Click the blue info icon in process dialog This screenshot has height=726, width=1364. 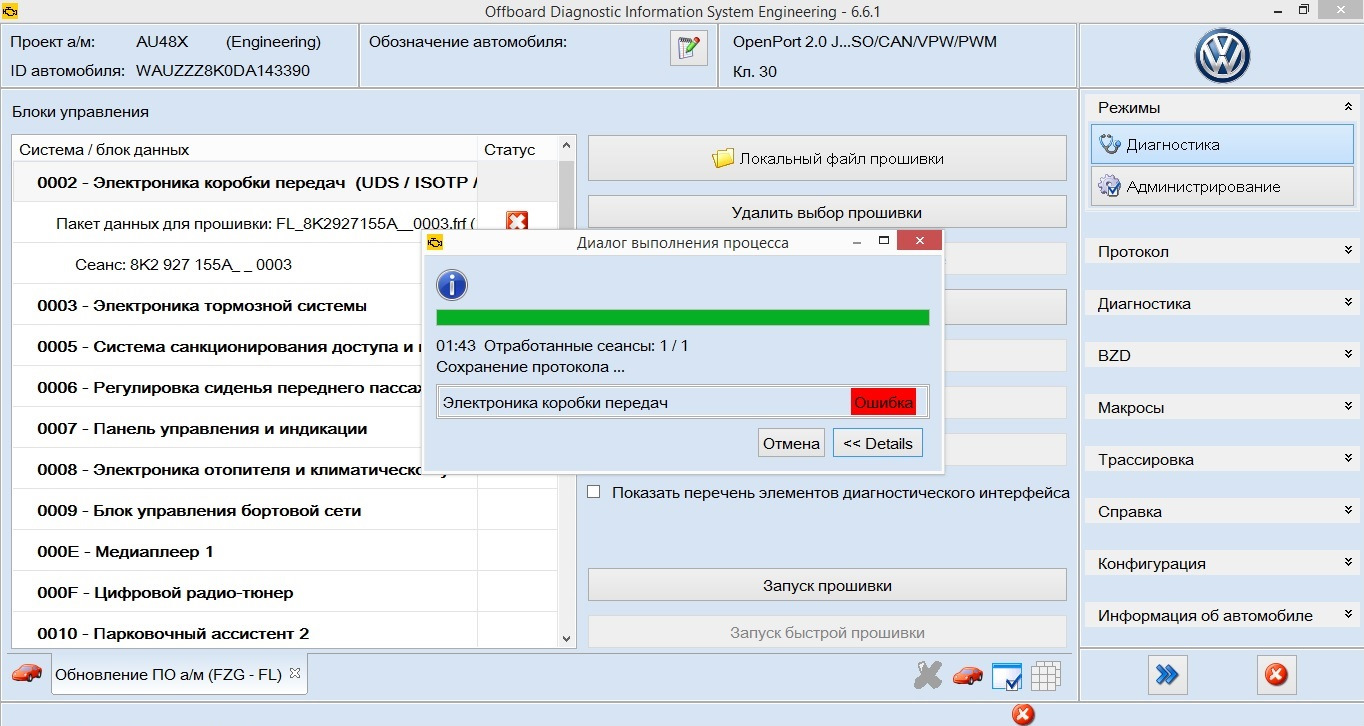(x=452, y=285)
